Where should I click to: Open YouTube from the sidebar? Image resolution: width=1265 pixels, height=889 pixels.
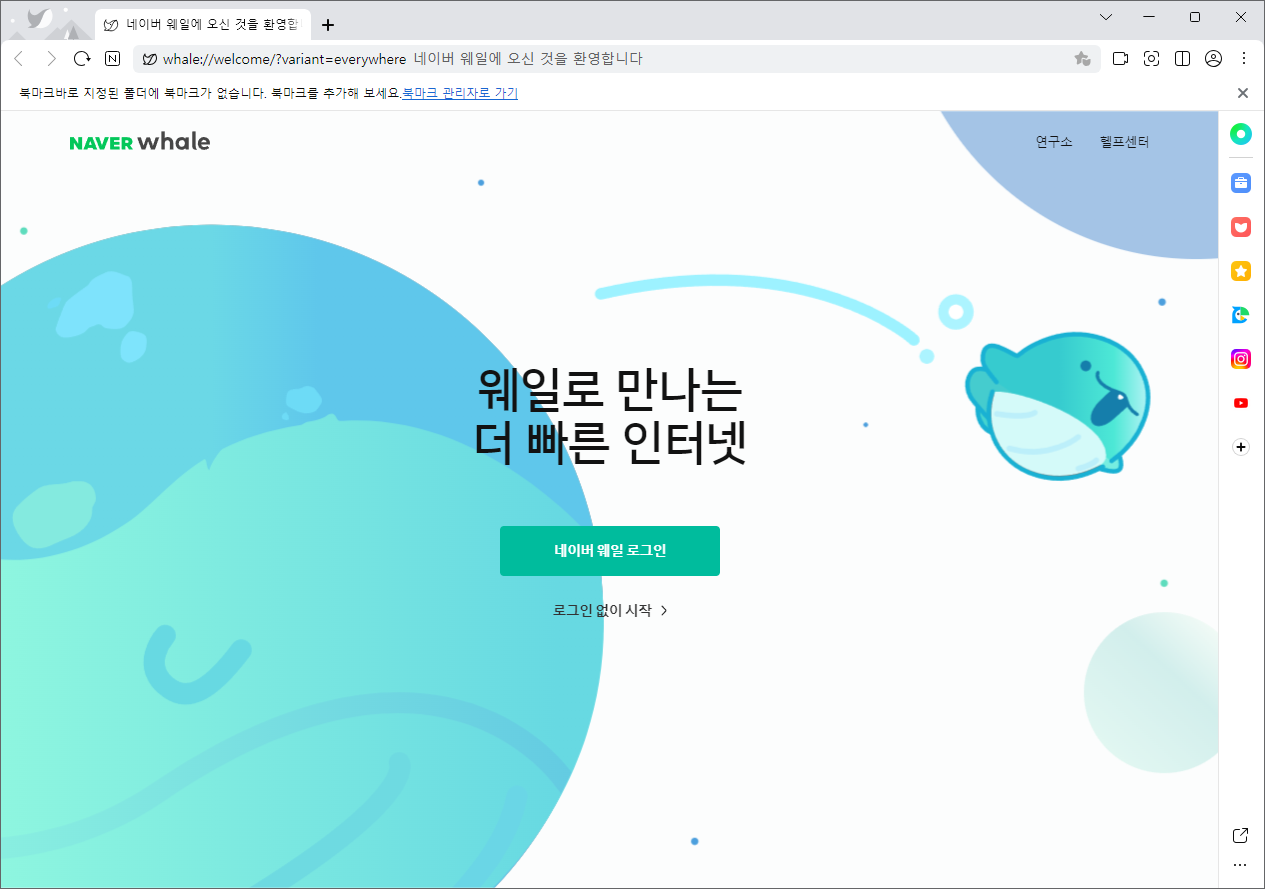click(1241, 403)
